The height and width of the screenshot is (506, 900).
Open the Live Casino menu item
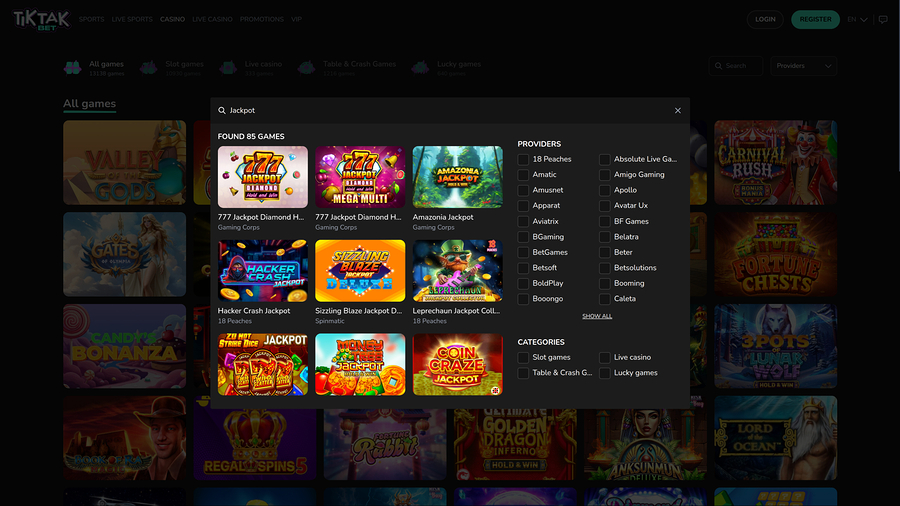(x=212, y=20)
